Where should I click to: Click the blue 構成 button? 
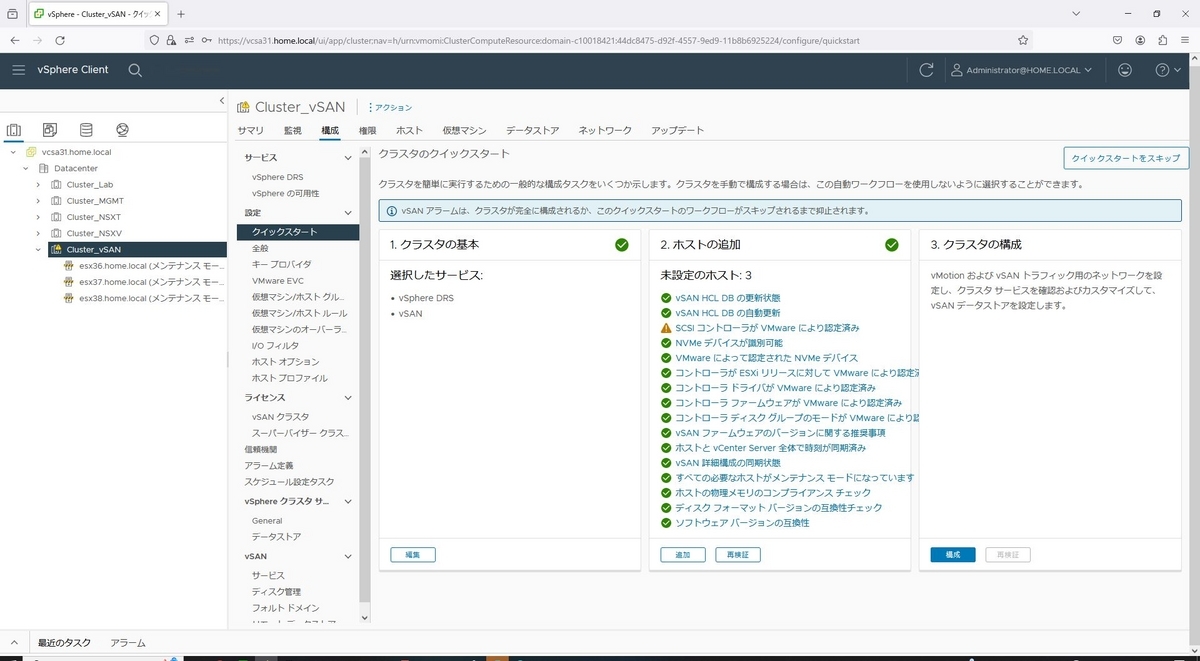click(x=953, y=555)
